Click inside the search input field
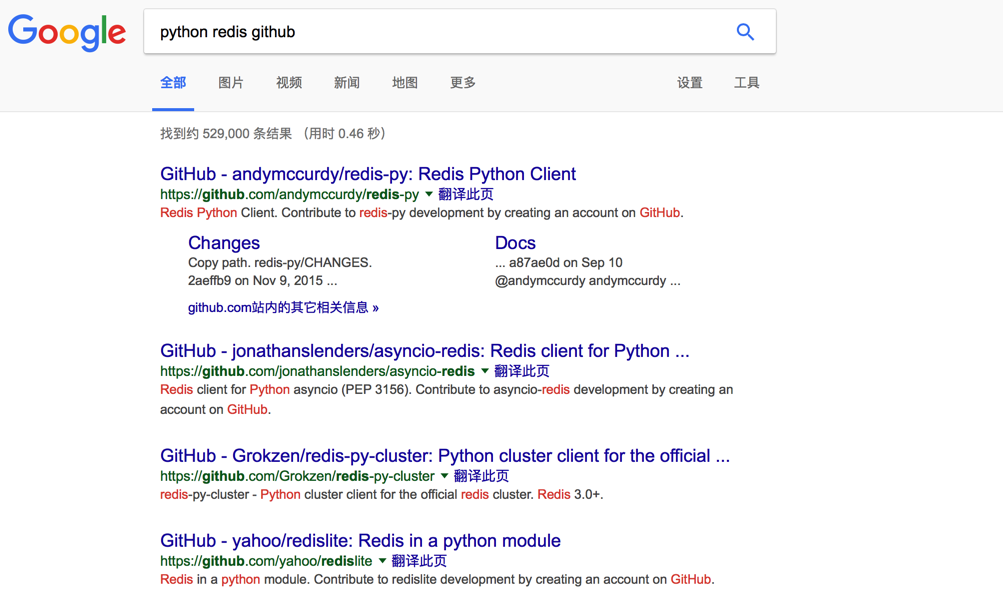The height and width of the screenshot is (589, 1003). (400, 31)
